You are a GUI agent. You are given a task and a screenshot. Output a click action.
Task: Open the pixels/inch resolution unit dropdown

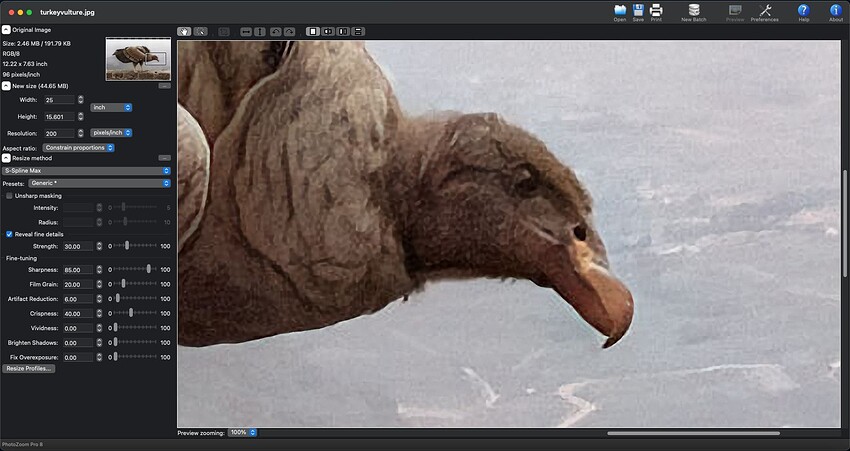click(x=111, y=132)
